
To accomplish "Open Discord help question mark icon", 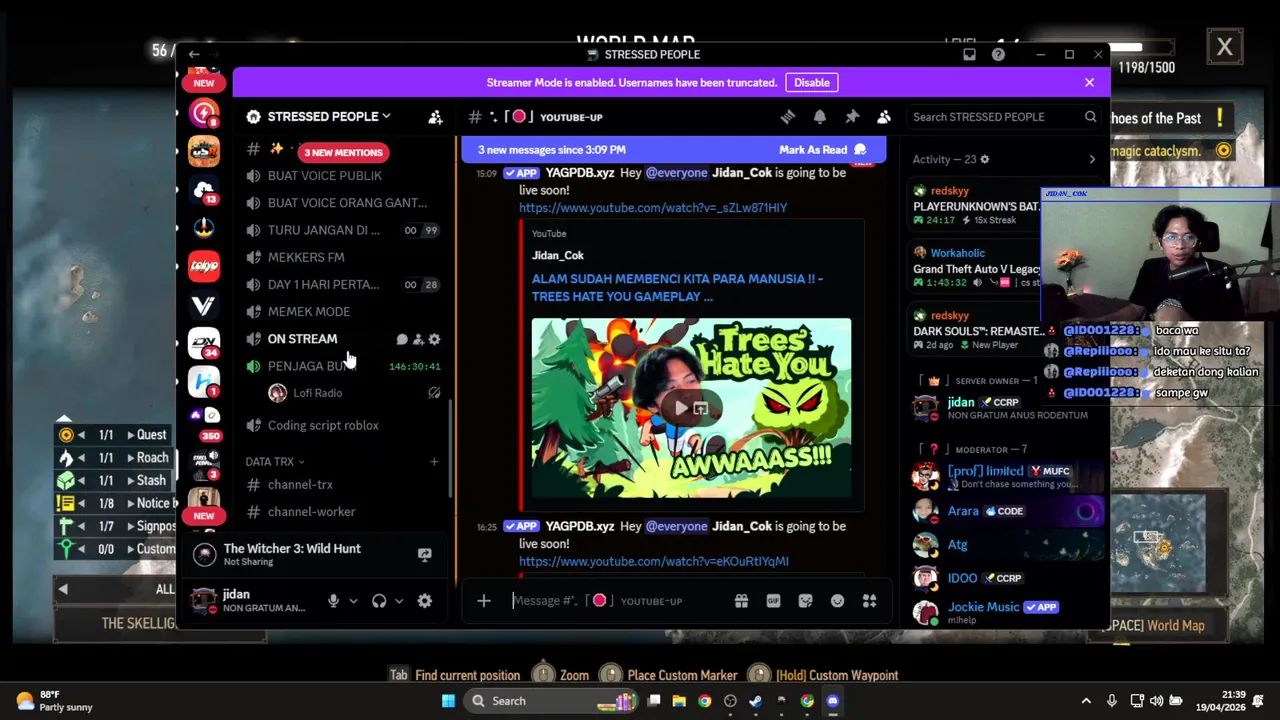I will (x=998, y=54).
